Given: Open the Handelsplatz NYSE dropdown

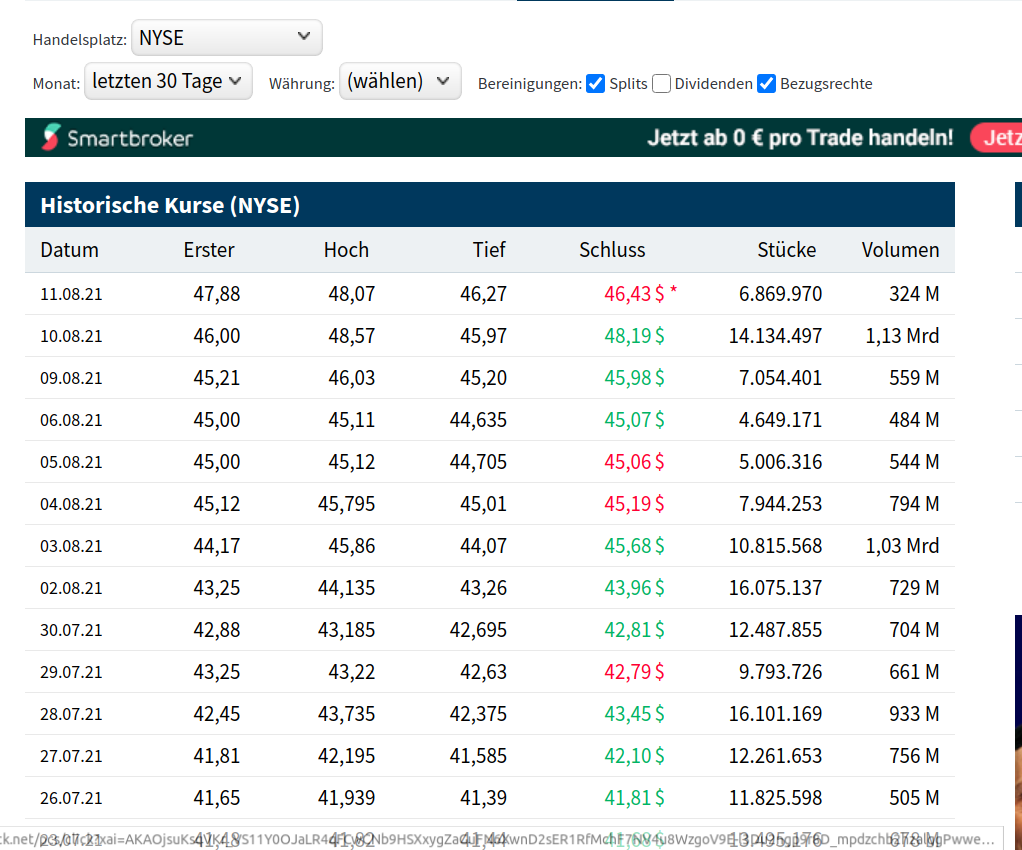Looking at the screenshot, I should (227, 38).
